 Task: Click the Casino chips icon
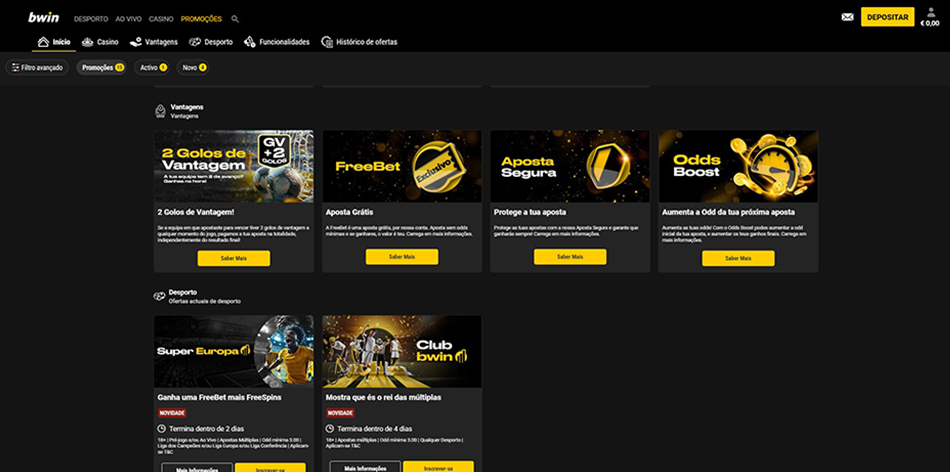88,42
